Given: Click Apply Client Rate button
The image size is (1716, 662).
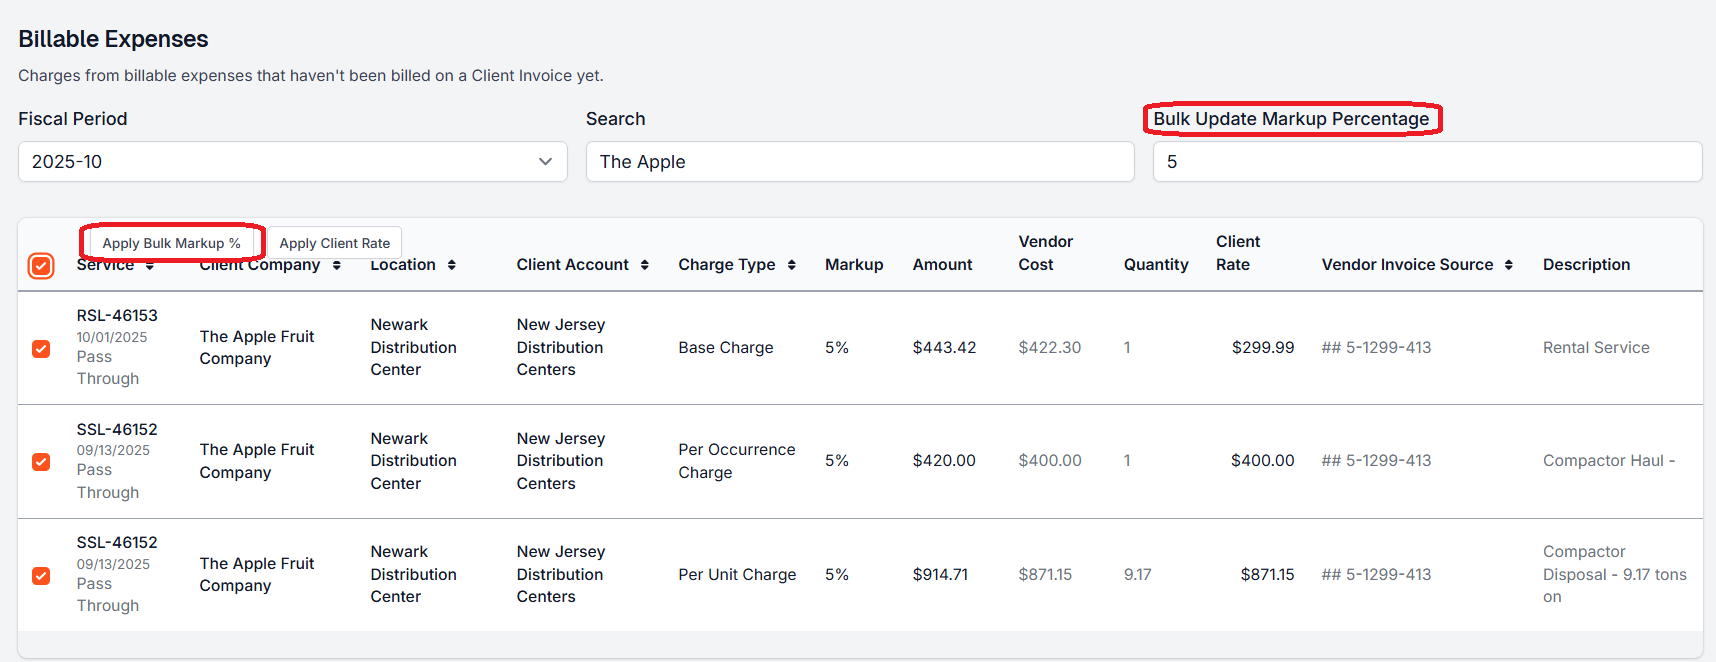Looking at the screenshot, I should [335, 243].
